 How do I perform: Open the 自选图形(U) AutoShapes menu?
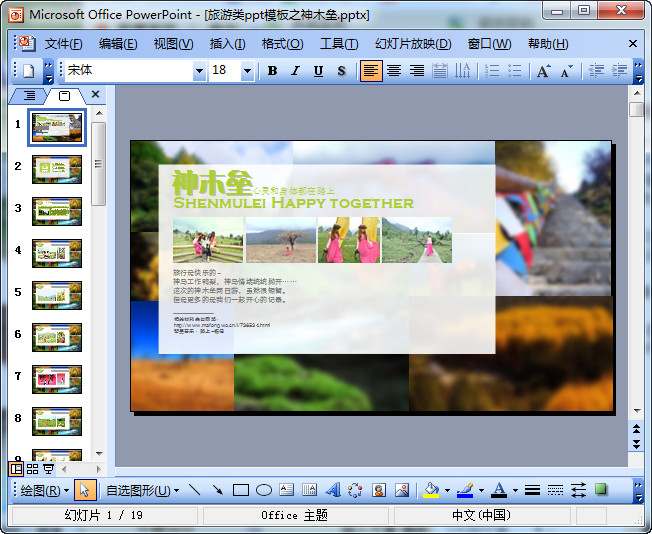142,491
